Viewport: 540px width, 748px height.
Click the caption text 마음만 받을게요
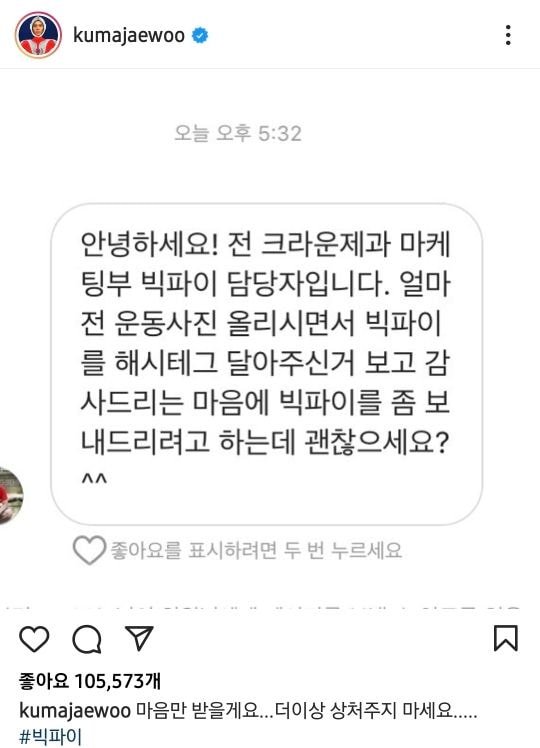coord(197,710)
